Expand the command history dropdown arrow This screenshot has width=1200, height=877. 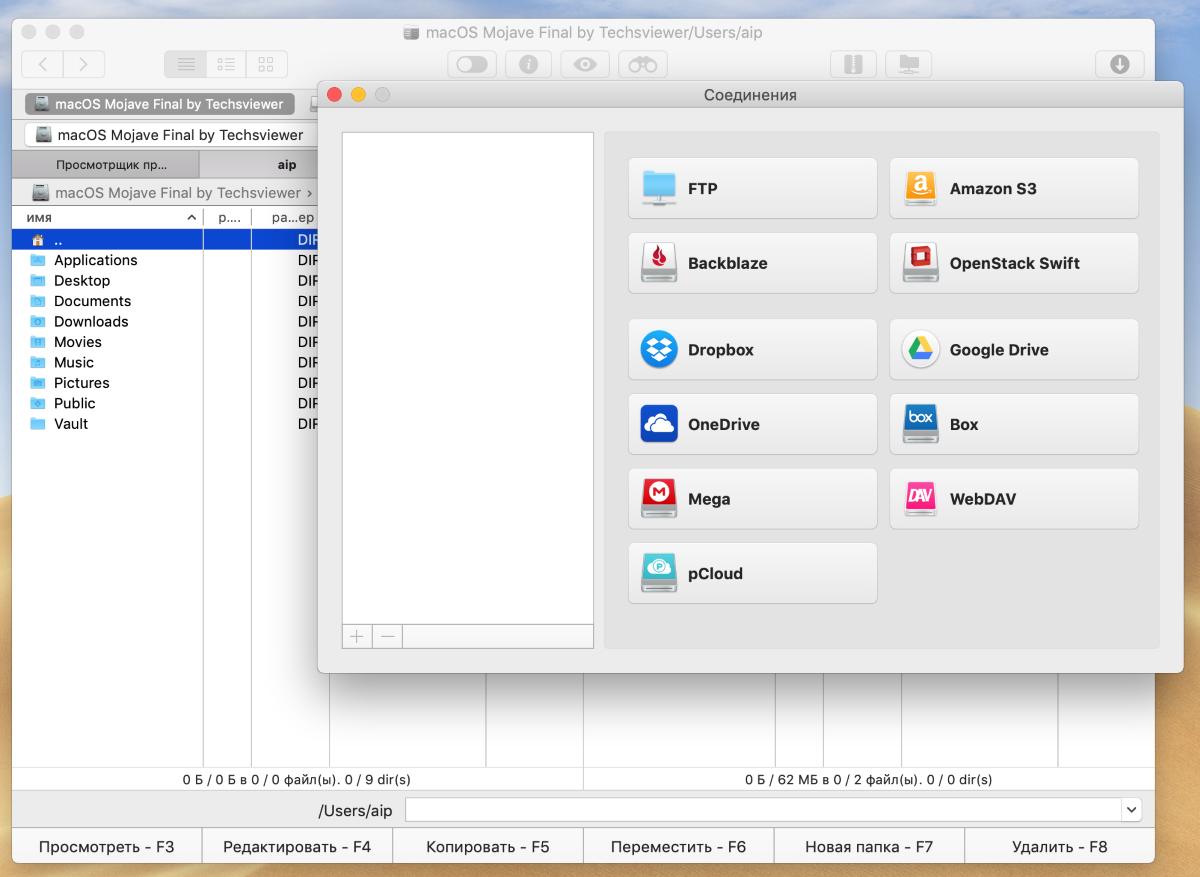click(x=1131, y=810)
